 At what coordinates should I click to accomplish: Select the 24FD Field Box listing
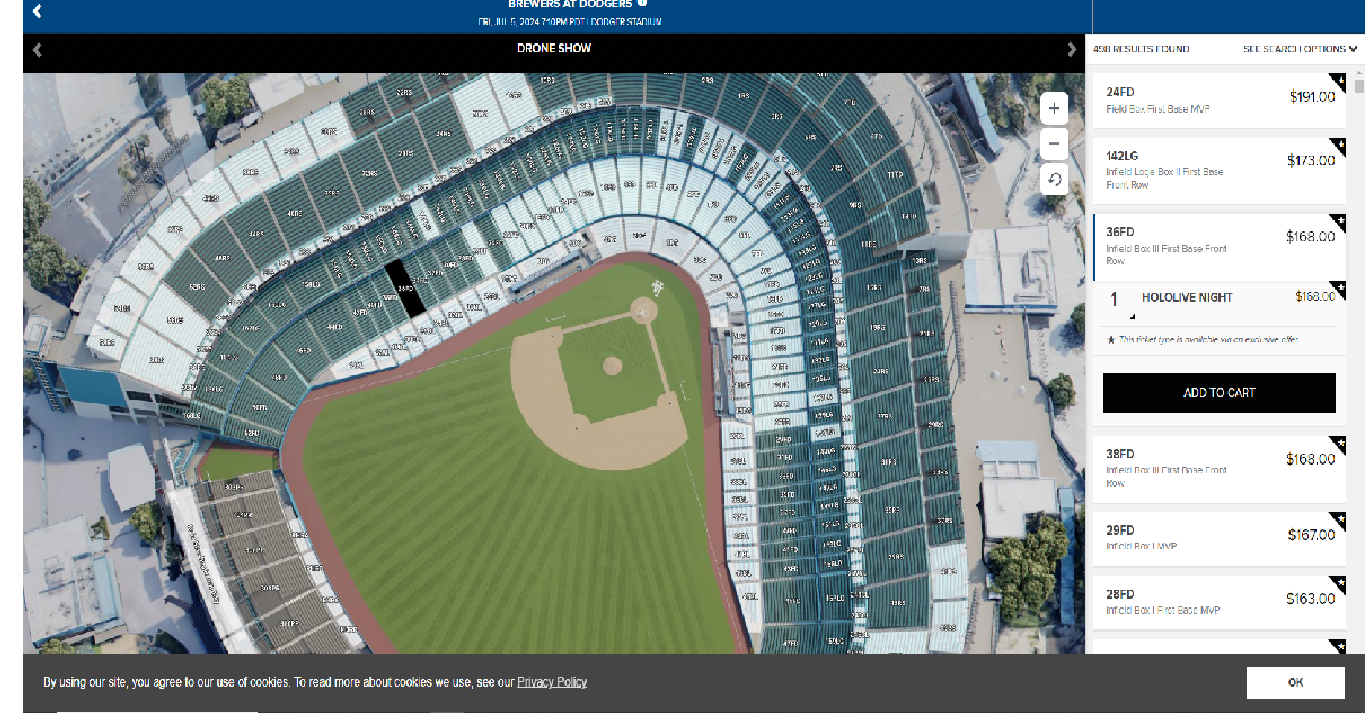coord(1218,100)
